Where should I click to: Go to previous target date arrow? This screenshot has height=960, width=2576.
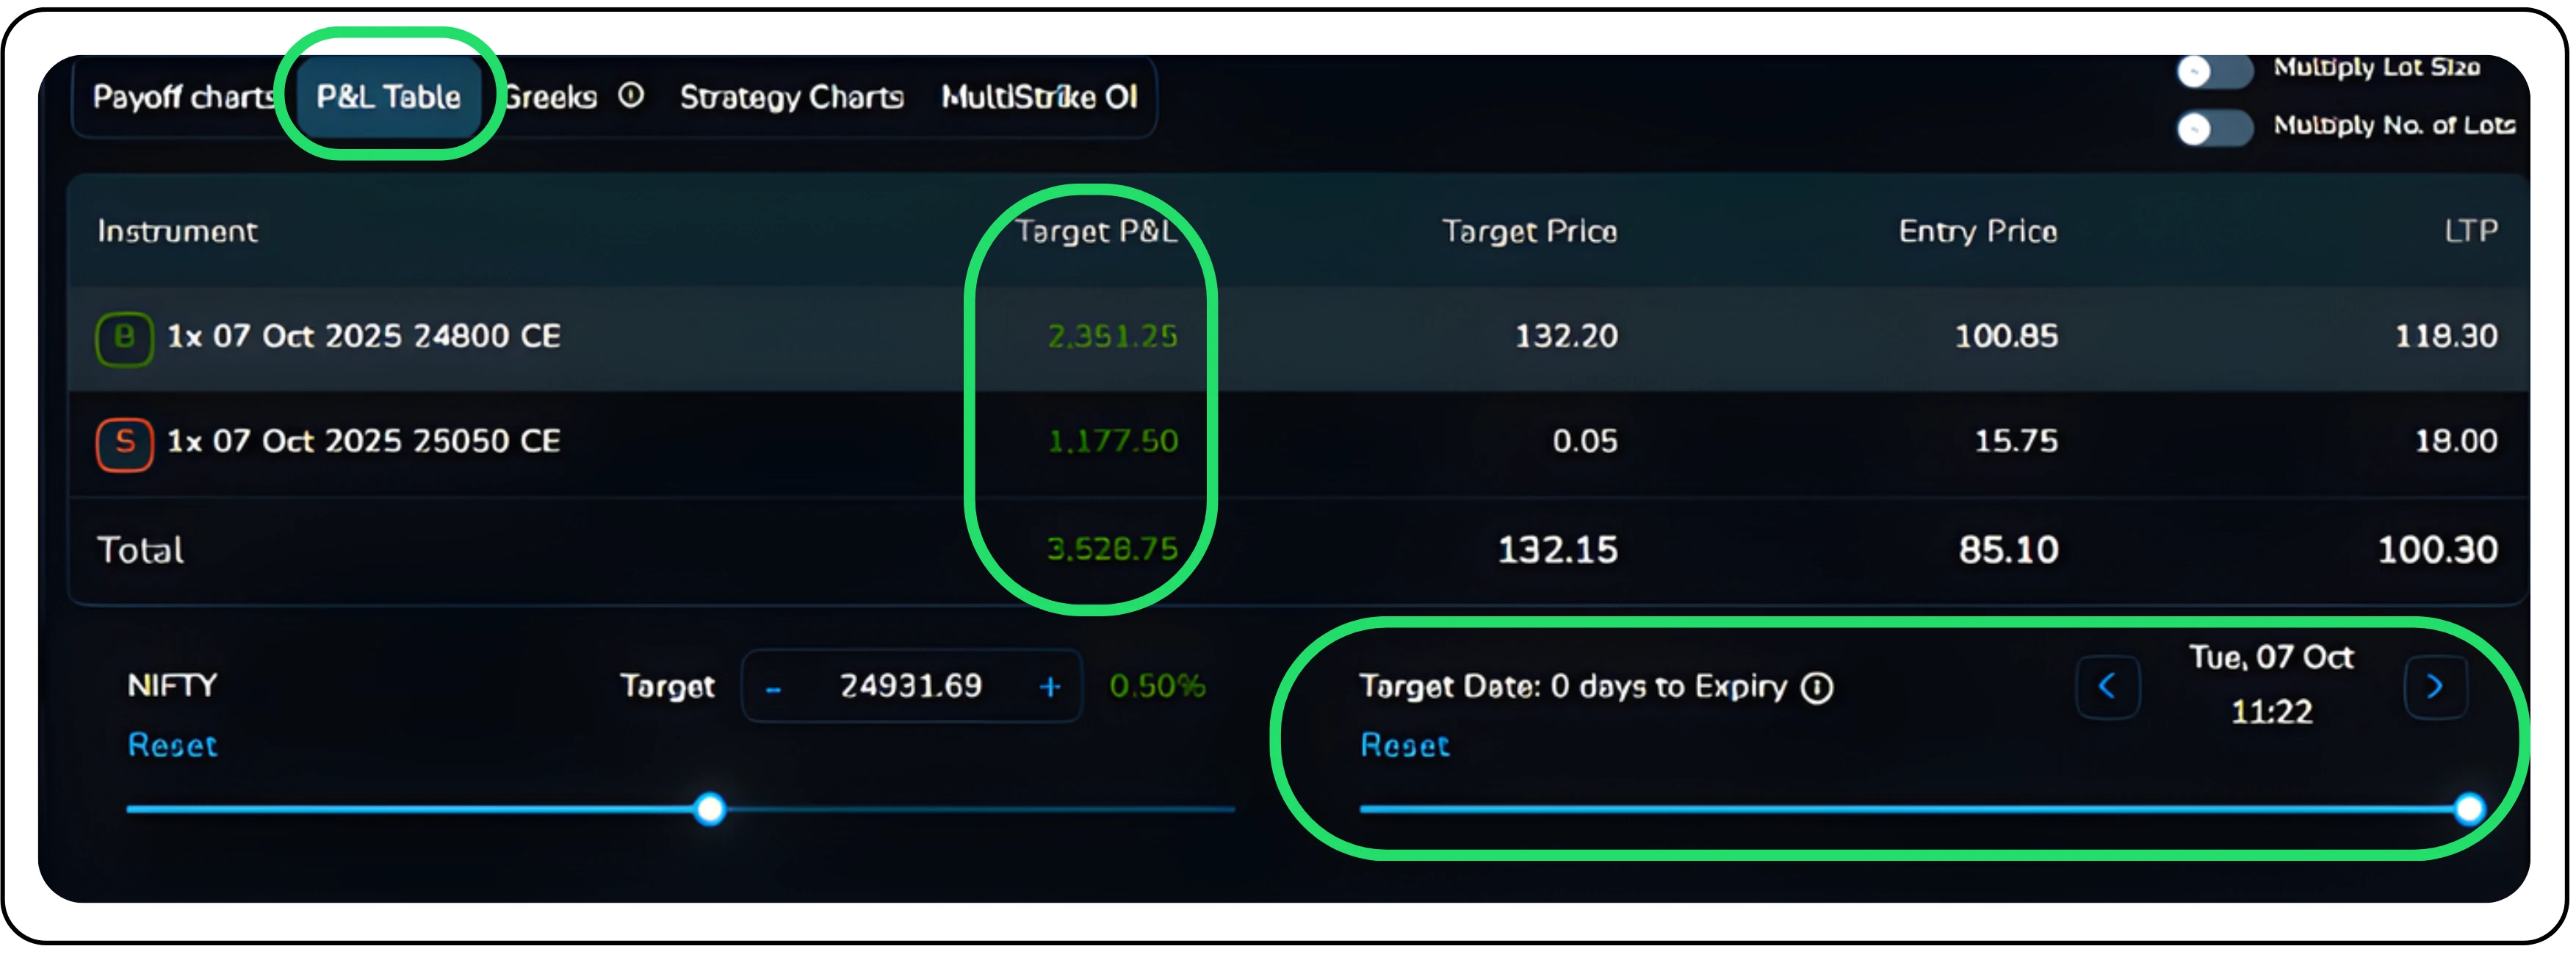click(x=2107, y=687)
